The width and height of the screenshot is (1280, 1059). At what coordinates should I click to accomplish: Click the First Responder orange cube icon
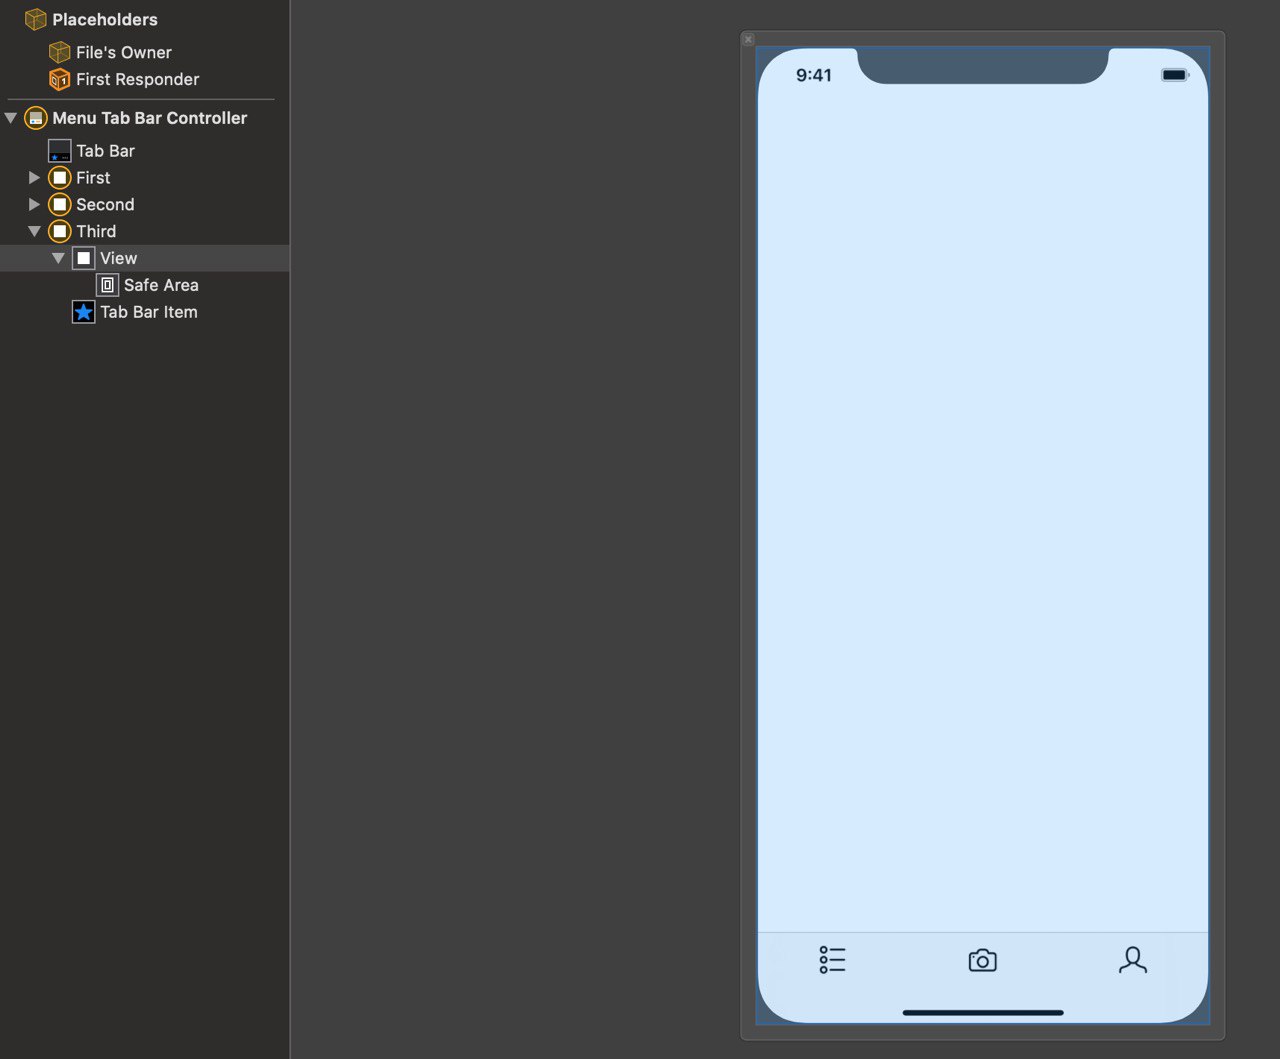(60, 79)
